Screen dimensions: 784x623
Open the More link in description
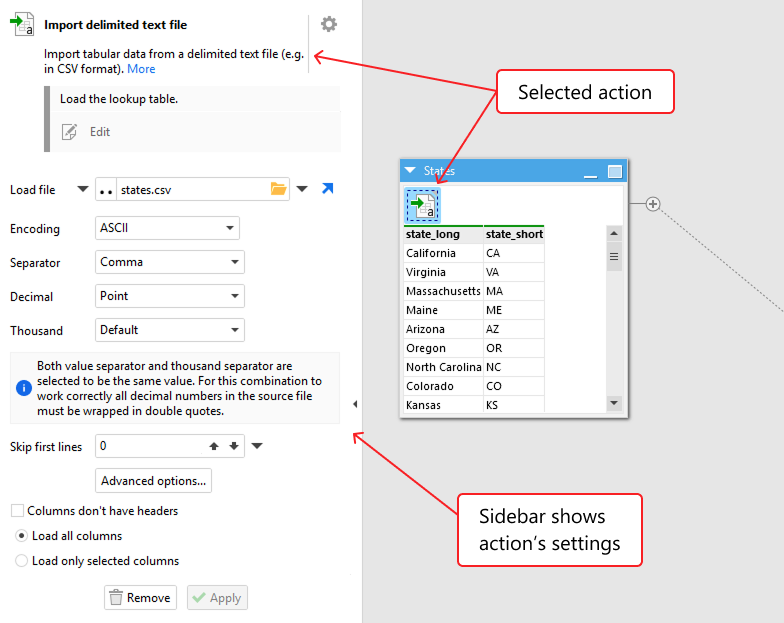tap(141, 69)
